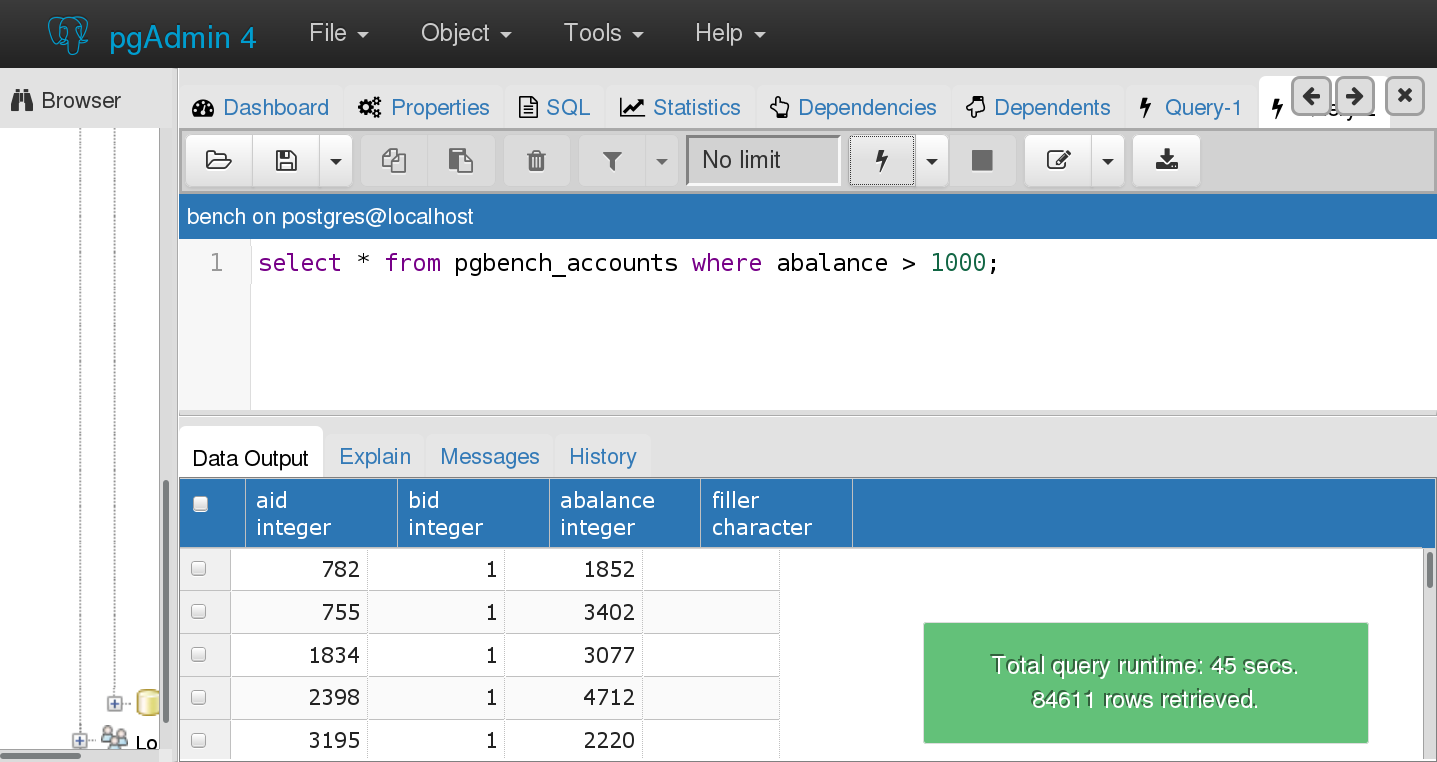The height and width of the screenshot is (762, 1437).
Task: Click the Copy icon in toolbar
Action: click(394, 160)
